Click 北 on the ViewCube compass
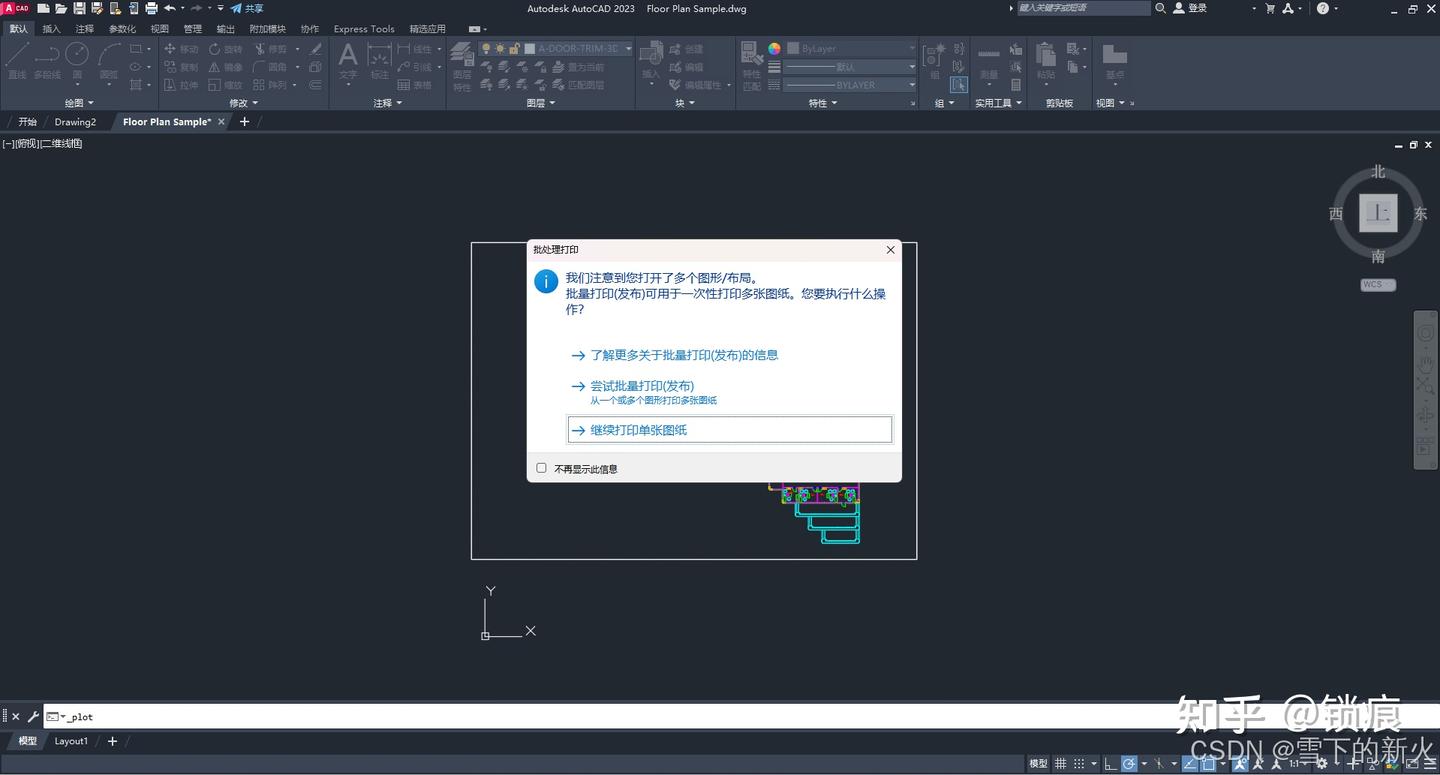1440x775 pixels. 1378,171
